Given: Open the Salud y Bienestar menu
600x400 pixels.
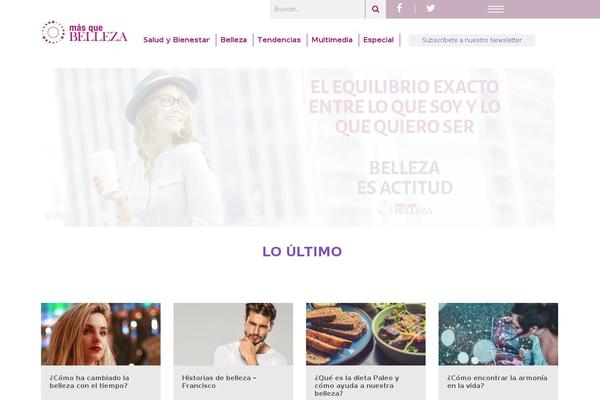Looking at the screenshot, I should coord(176,40).
